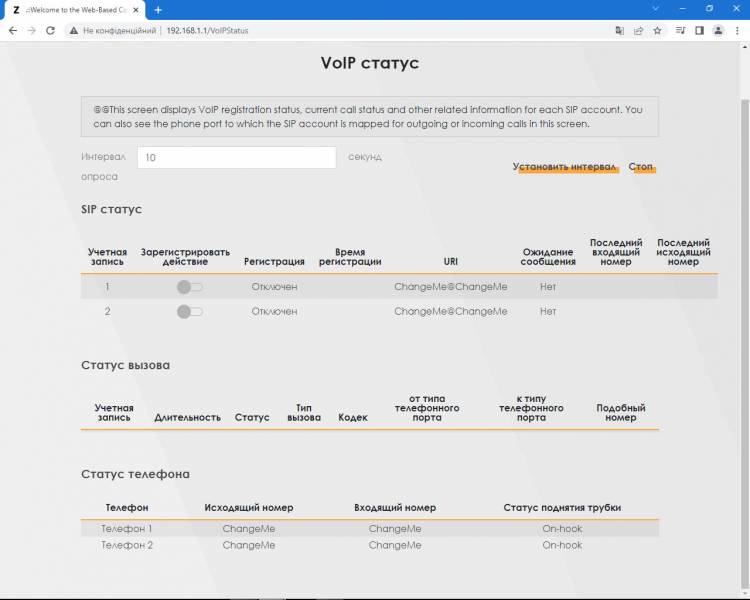The height and width of the screenshot is (600, 750).
Task: Open the Chrome three-dot menu
Action: [x=737, y=31]
